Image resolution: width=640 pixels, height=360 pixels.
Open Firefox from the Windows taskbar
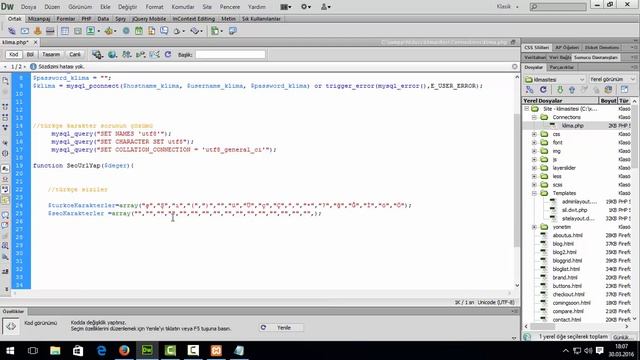[x=124, y=350]
